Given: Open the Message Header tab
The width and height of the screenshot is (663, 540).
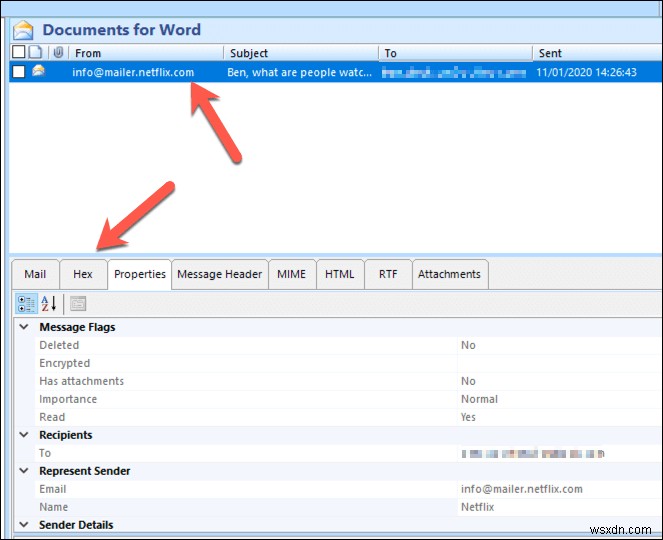Looking at the screenshot, I should [219, 274].
